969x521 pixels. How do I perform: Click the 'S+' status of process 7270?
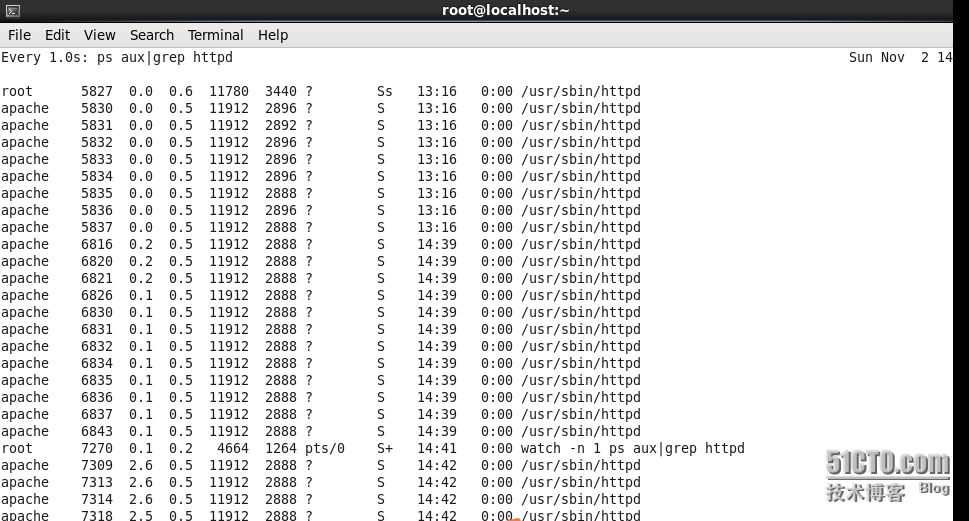click(x=384, y=449)
